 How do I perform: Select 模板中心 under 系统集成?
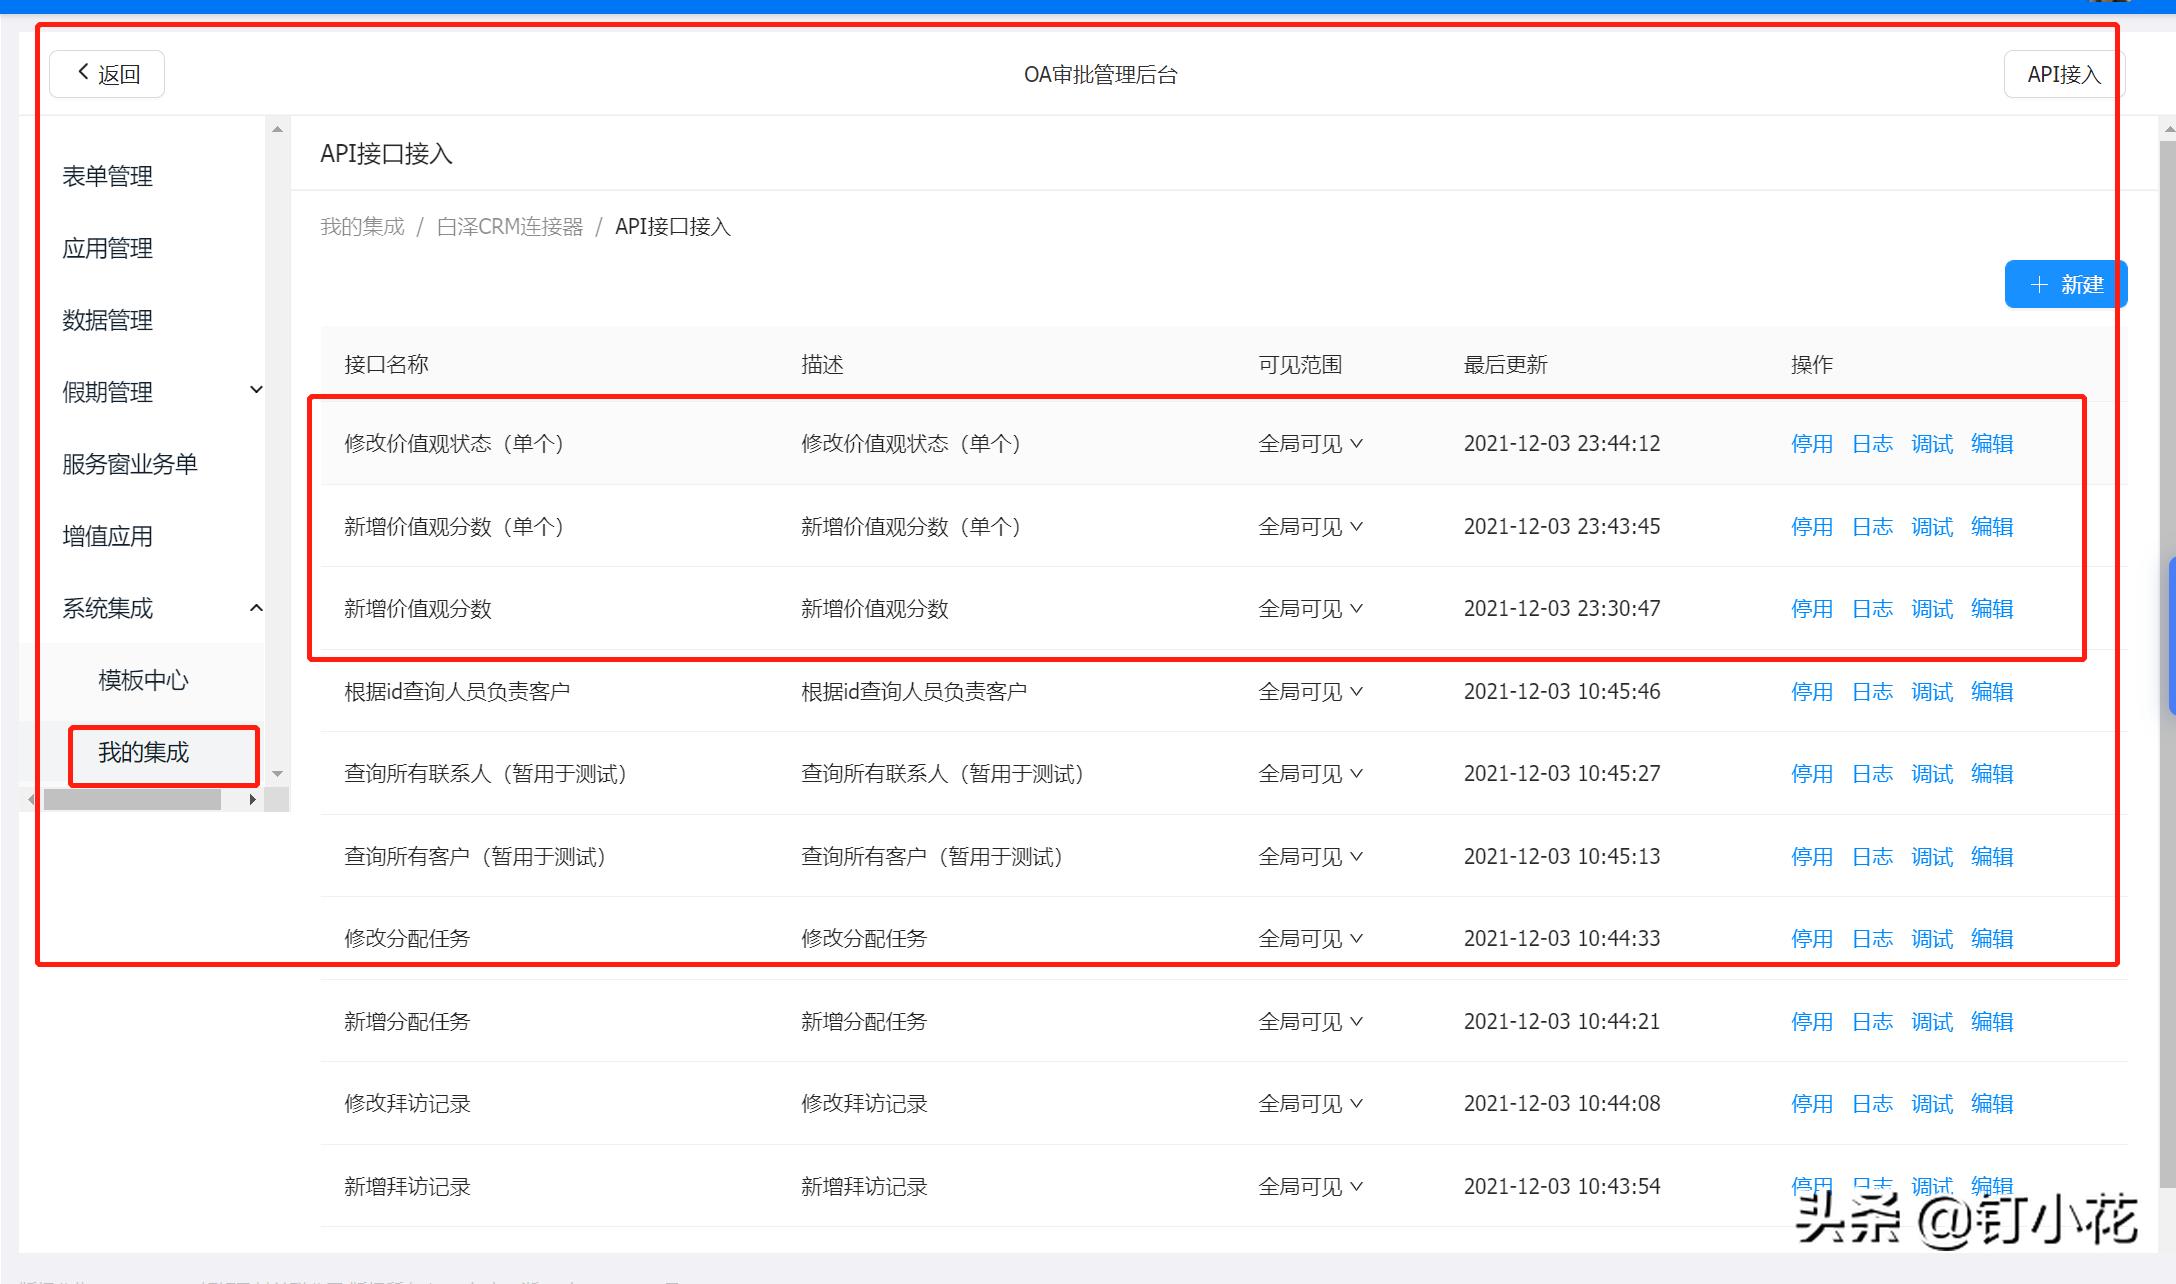141,681
